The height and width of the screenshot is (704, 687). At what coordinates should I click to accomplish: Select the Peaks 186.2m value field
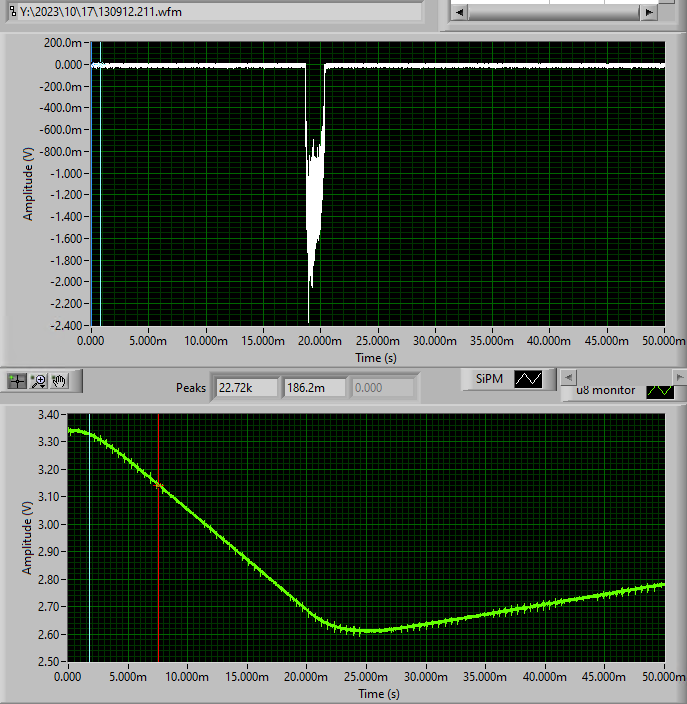[315, 387]
